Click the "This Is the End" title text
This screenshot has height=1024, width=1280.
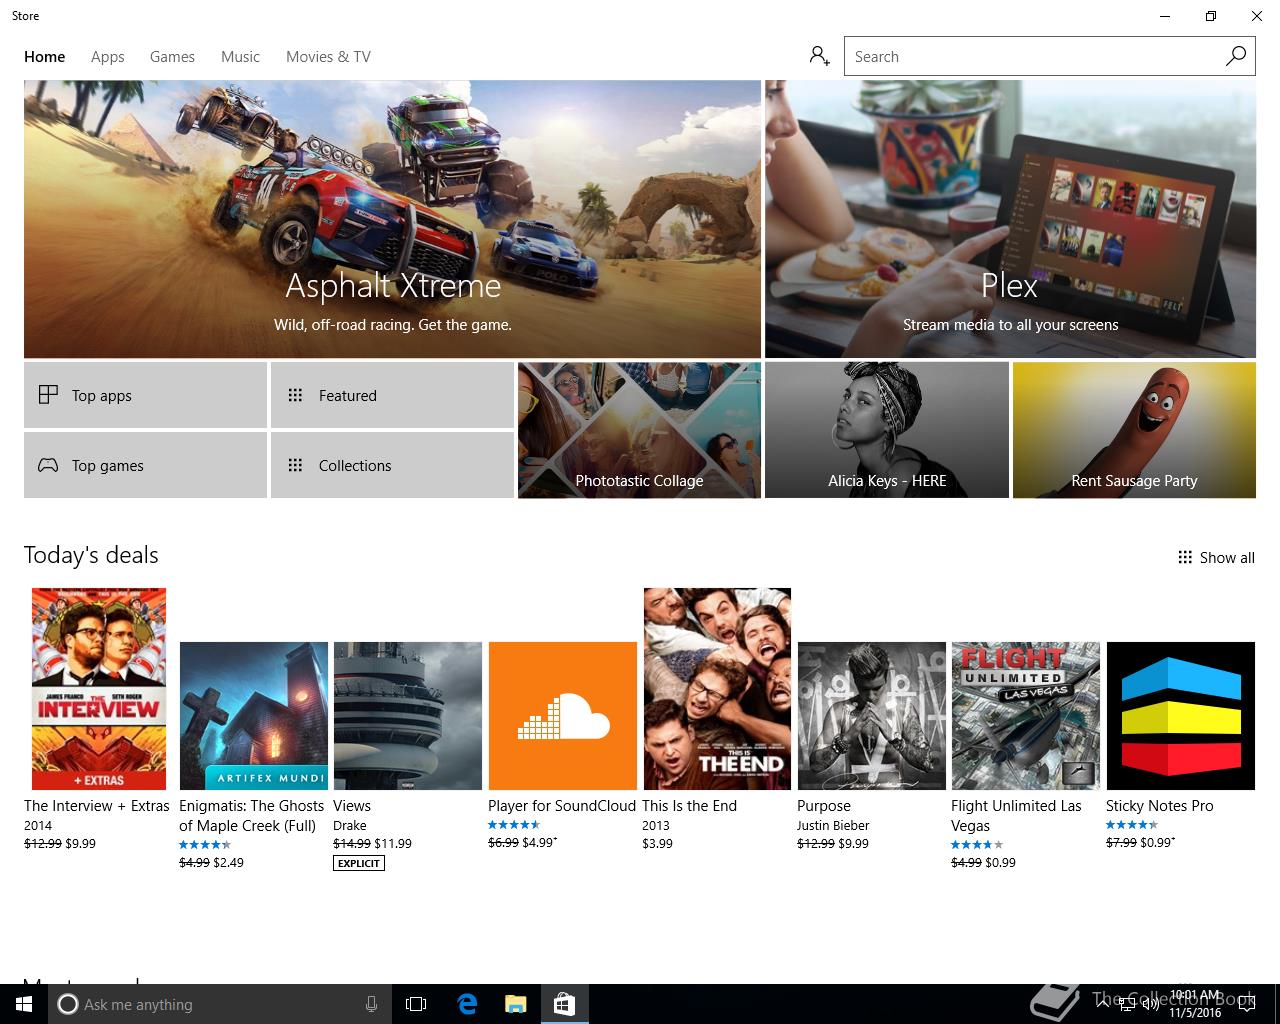[689, 806]
